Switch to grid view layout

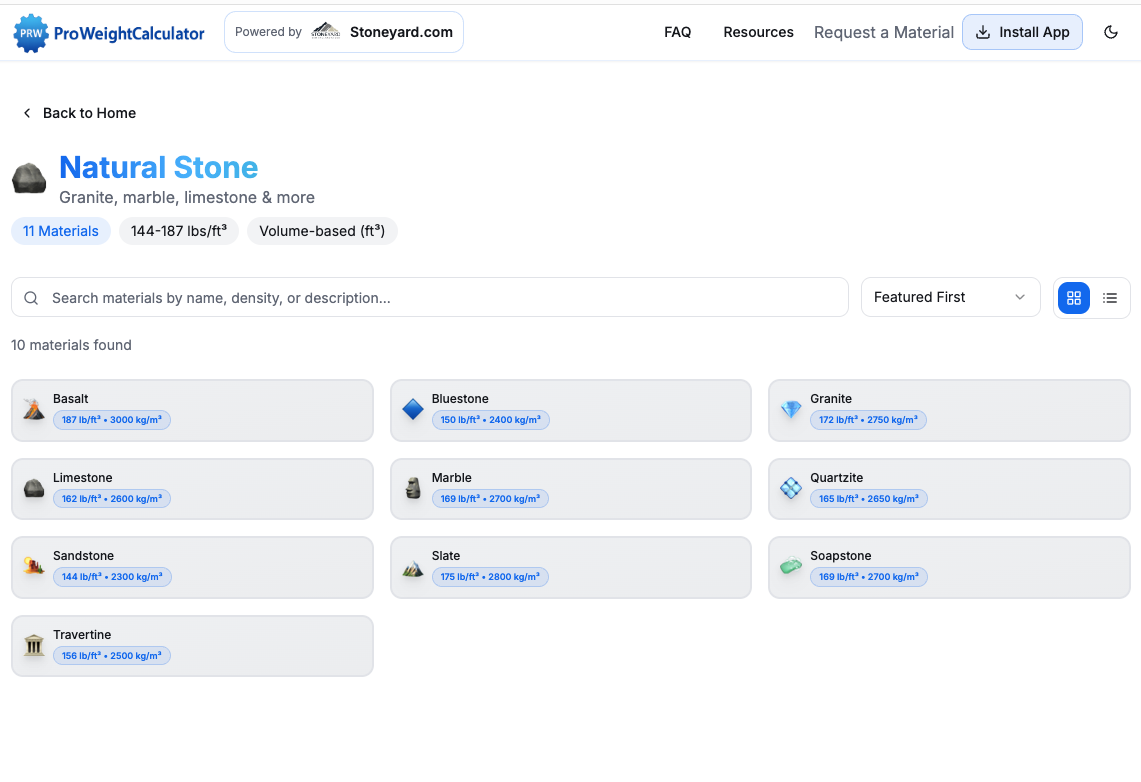pyautogui.click(x=1074, y=298)
